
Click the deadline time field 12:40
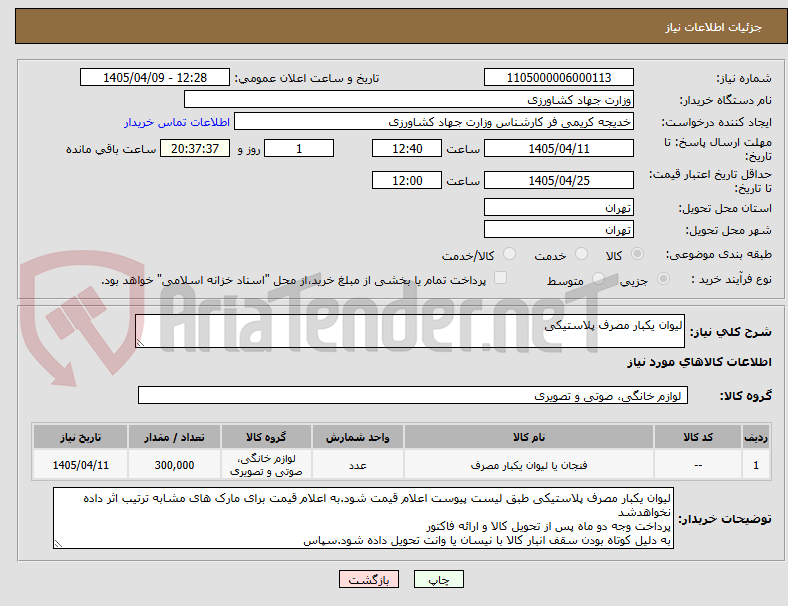tap(407, 148)
